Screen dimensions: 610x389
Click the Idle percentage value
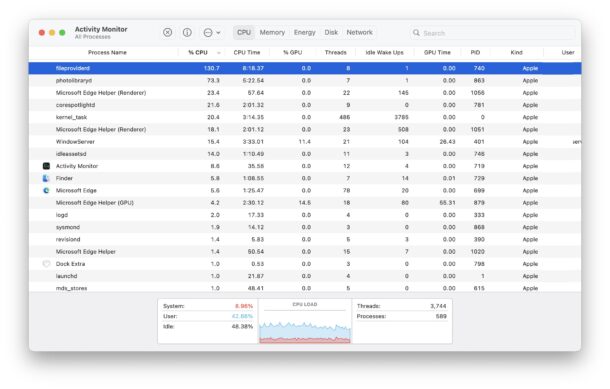click(x=242, y=326)
